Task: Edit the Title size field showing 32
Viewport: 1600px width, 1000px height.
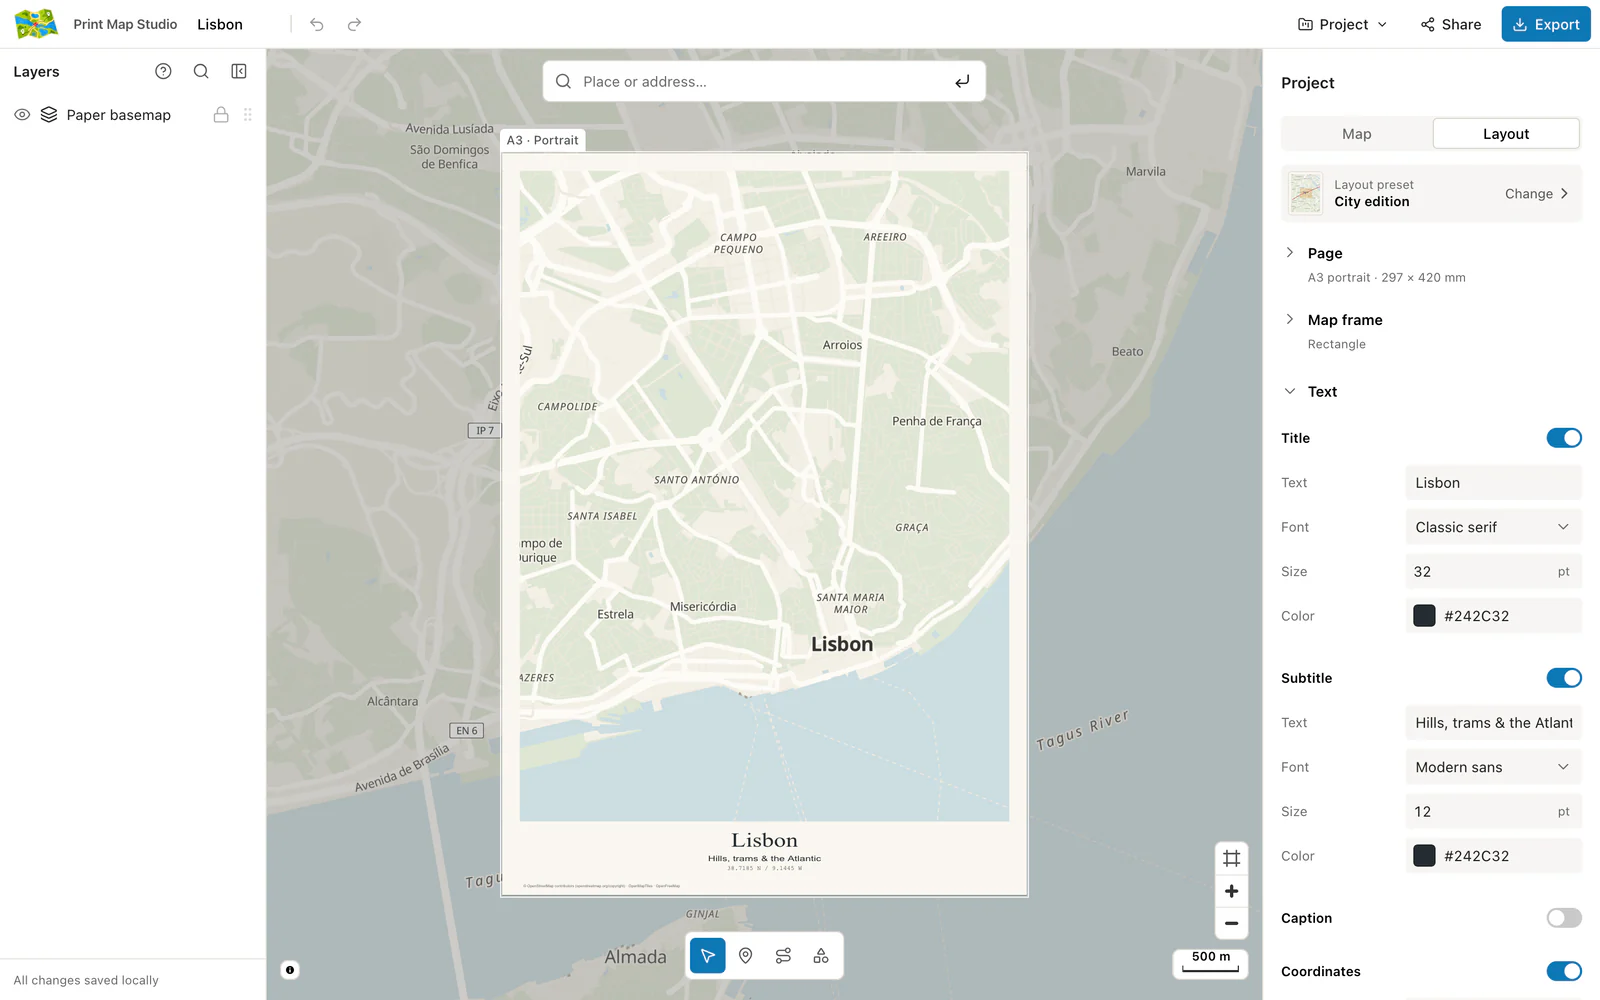Action: [1493, 572]
